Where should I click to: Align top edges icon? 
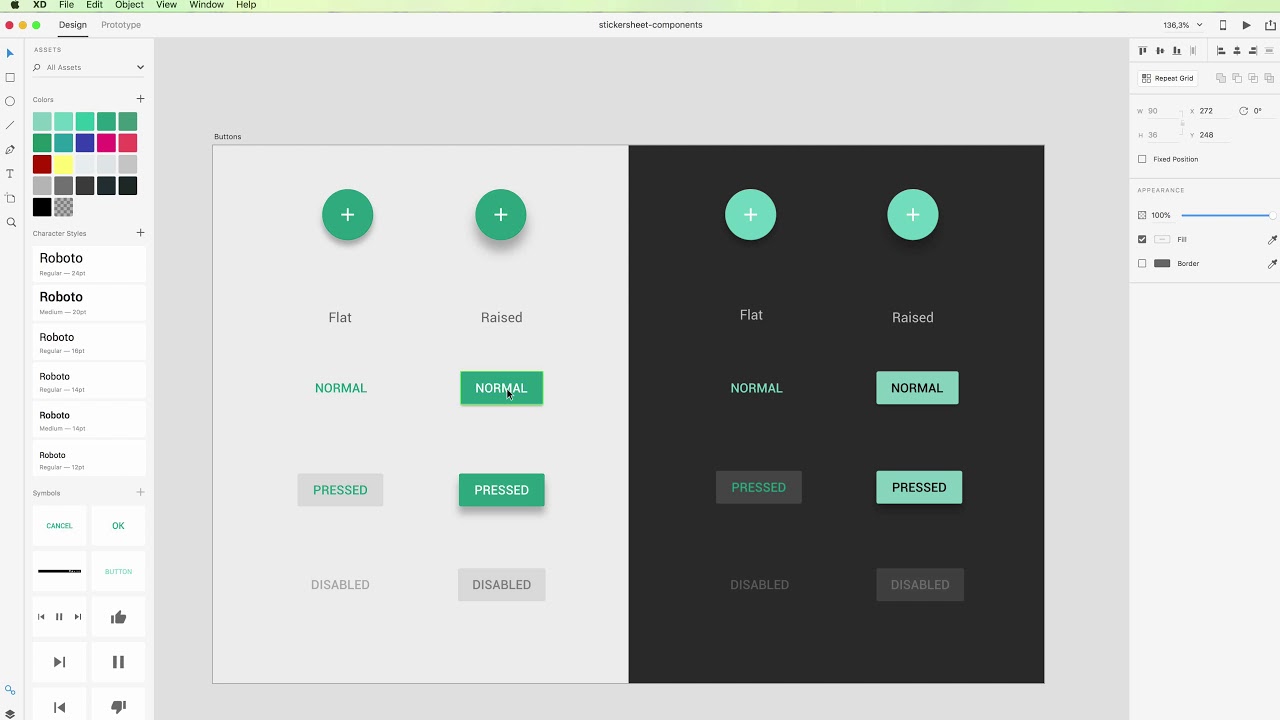(x=1143, y=50)
